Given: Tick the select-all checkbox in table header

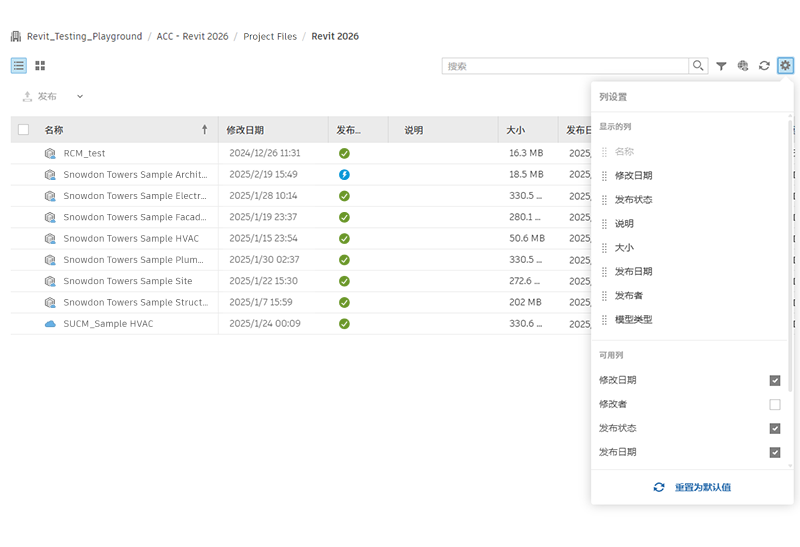Looking at the screenshot, I should (23, 130).
